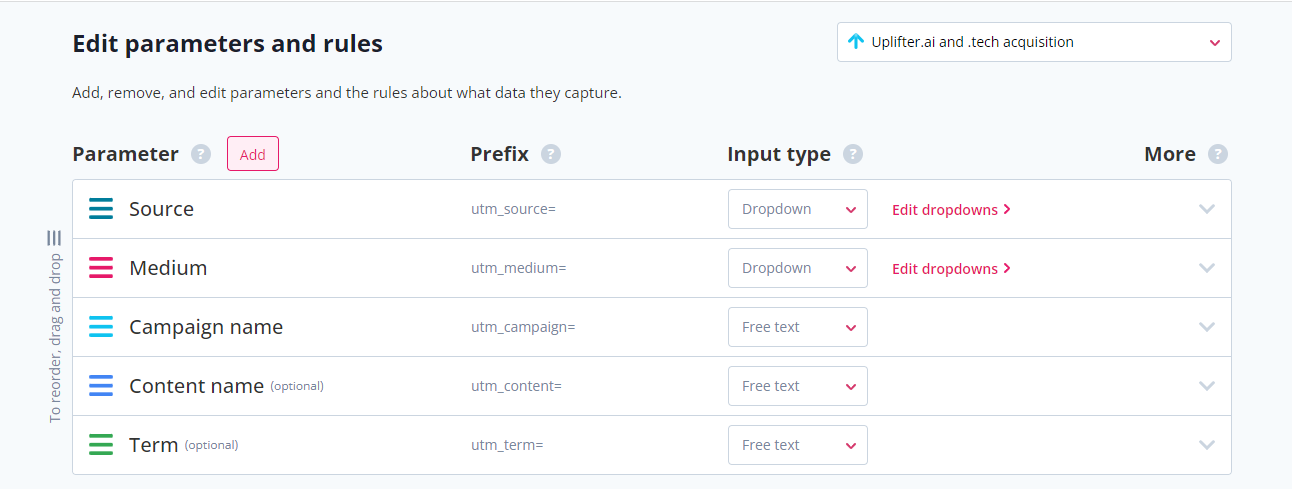Open the Term input type dropdown
Viewport: 1292px width, 489px height.
tap(797, 445)
